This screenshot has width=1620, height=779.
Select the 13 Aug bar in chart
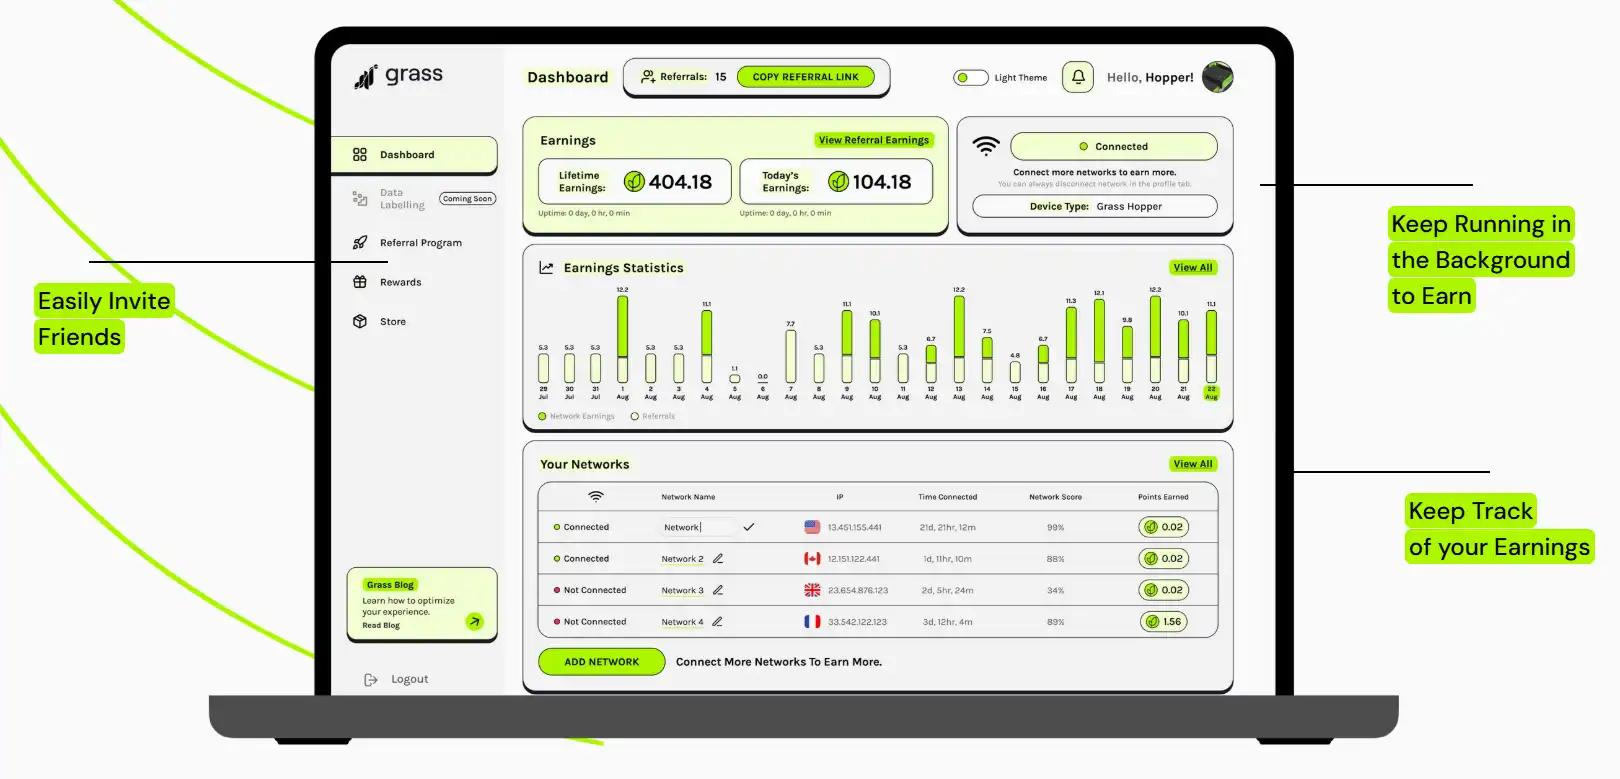coord(959,340)
